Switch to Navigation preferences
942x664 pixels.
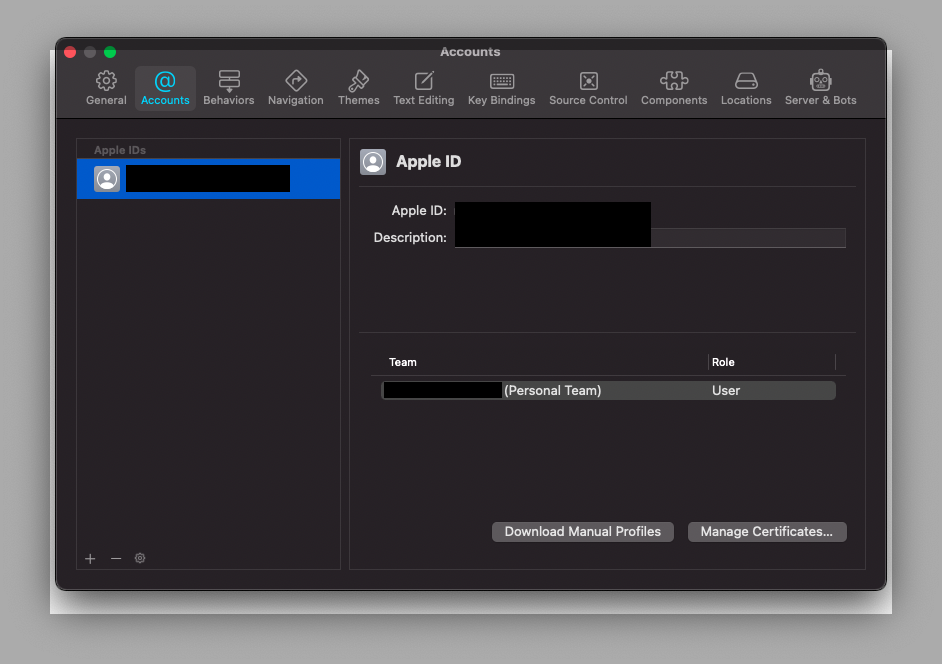point(296,88)
